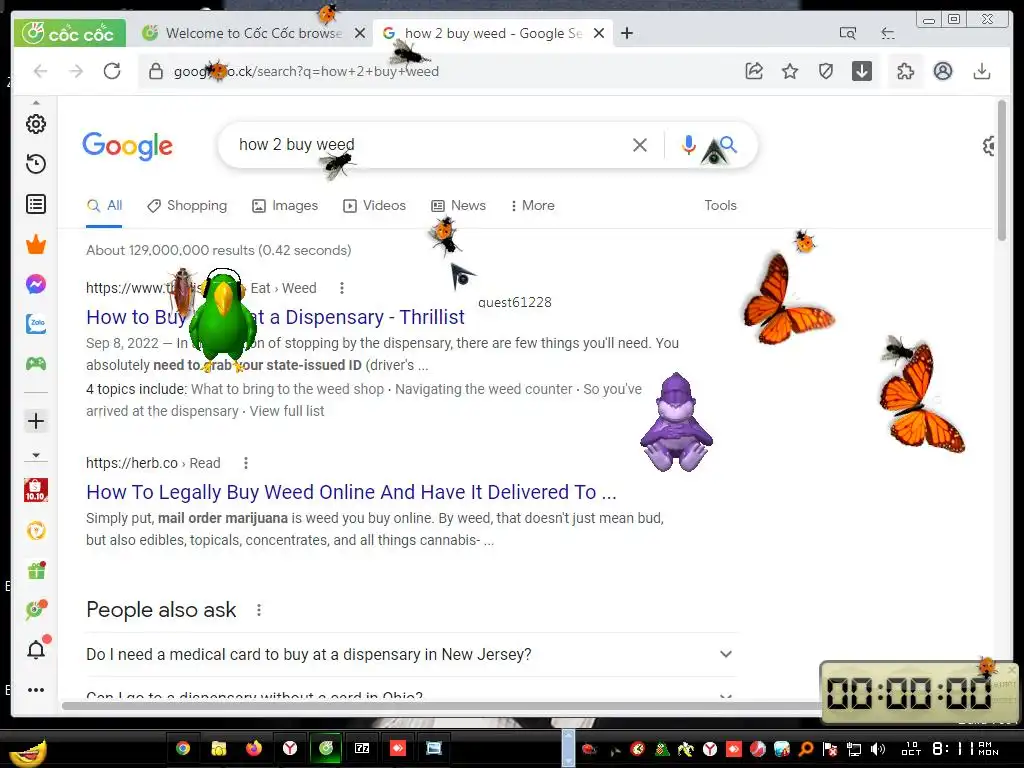Open options dots beside herb.co result
Screen dimensions: 1024x768
pos(246,463)
